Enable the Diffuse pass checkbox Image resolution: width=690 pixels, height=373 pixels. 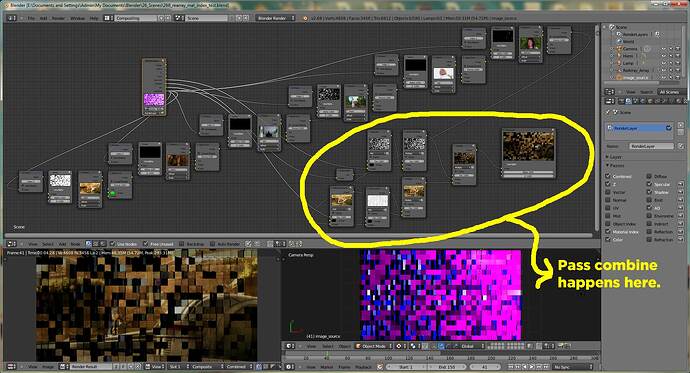coord(649,176)
